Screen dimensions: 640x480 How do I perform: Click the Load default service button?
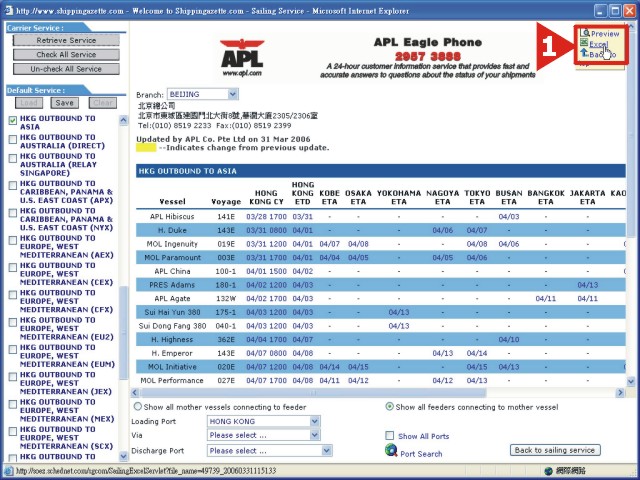click(29, 103)
